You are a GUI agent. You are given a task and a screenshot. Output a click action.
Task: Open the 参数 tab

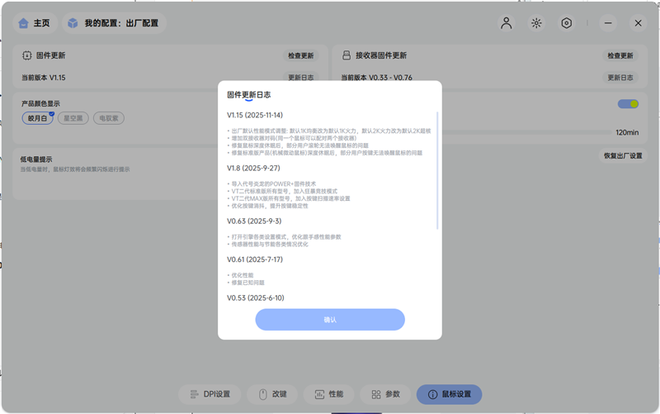coord(385,394)
